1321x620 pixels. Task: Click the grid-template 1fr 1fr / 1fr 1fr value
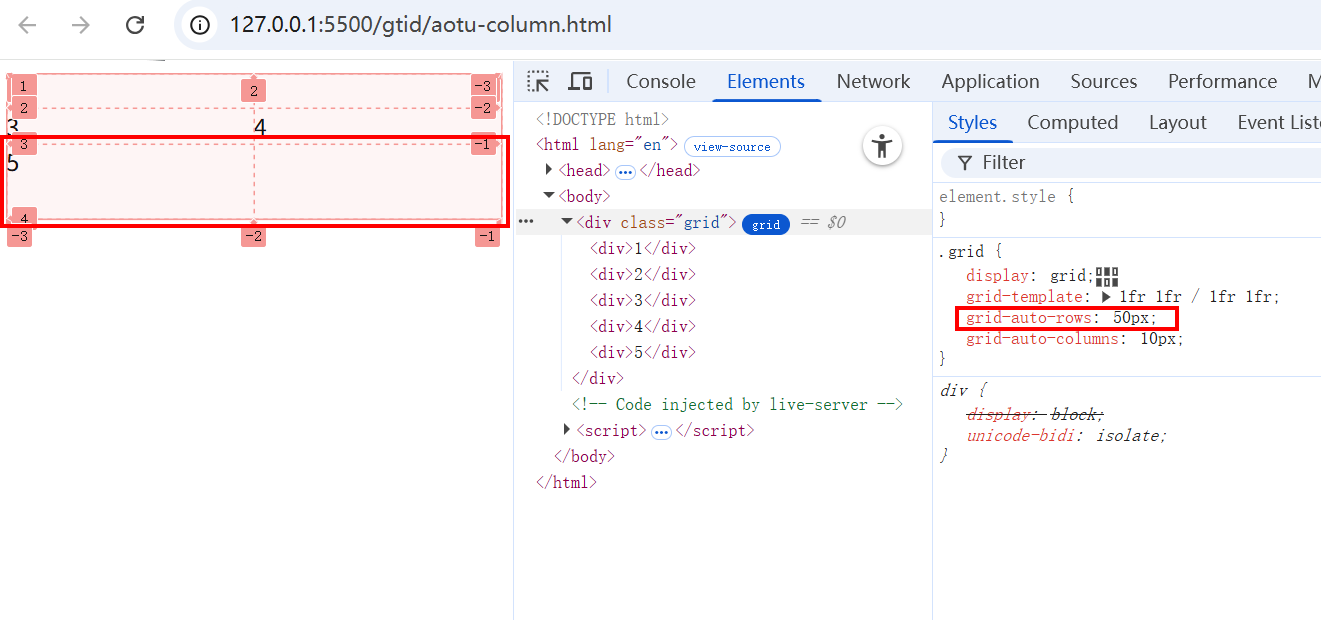(1195, 297)
